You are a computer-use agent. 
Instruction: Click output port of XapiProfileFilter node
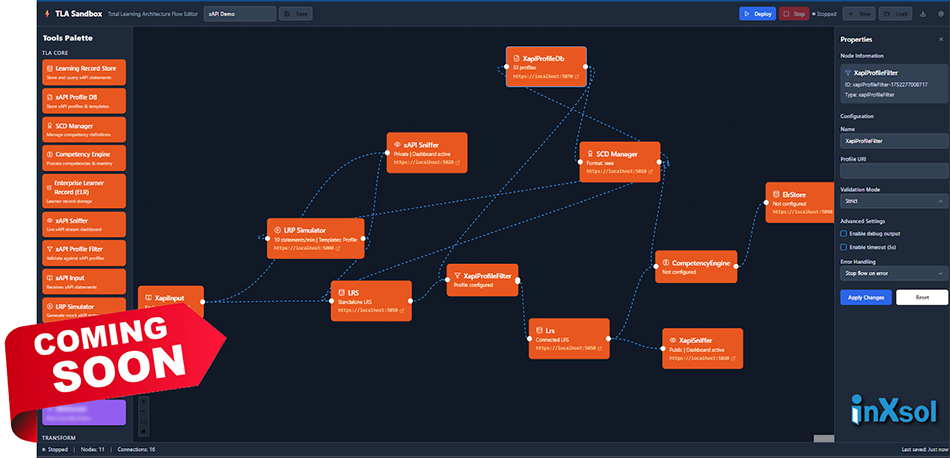coord(518,279)
